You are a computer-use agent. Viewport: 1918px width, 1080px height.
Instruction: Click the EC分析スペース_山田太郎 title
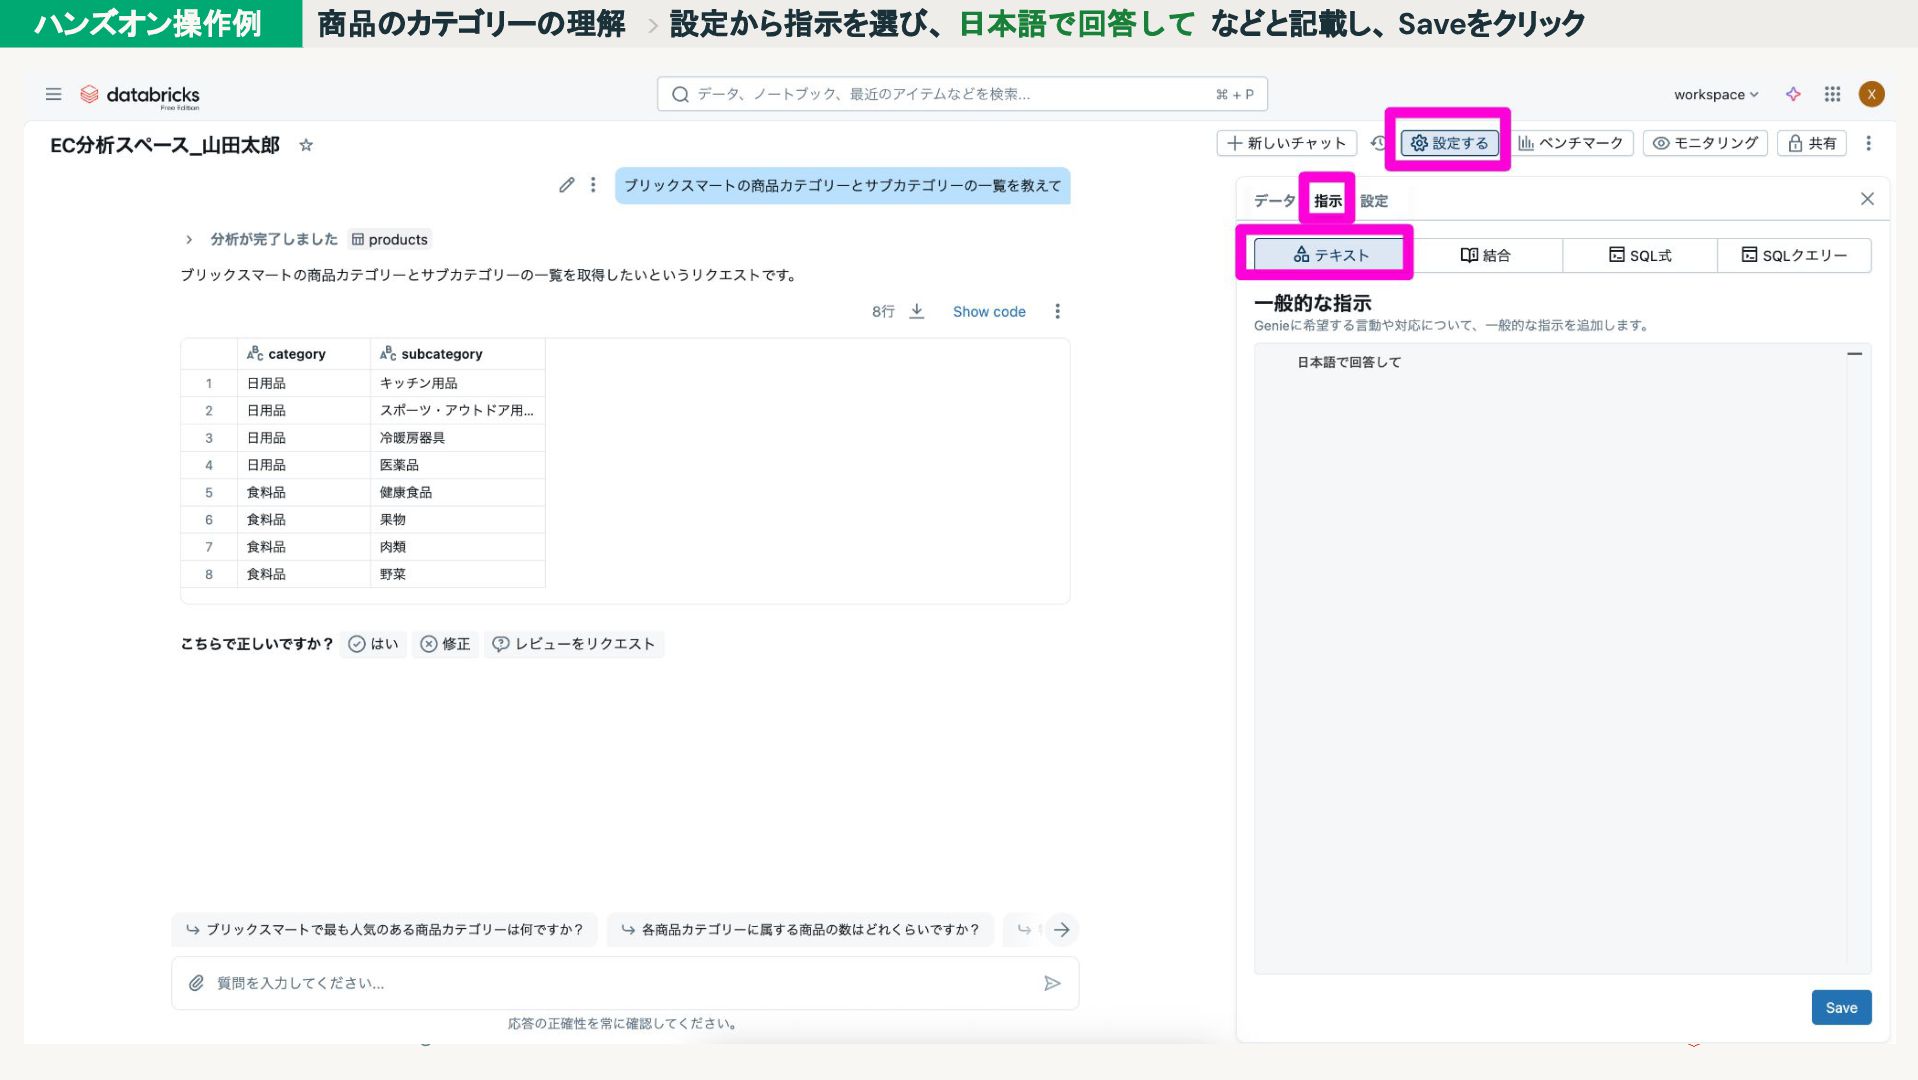(x=165, y=145)
